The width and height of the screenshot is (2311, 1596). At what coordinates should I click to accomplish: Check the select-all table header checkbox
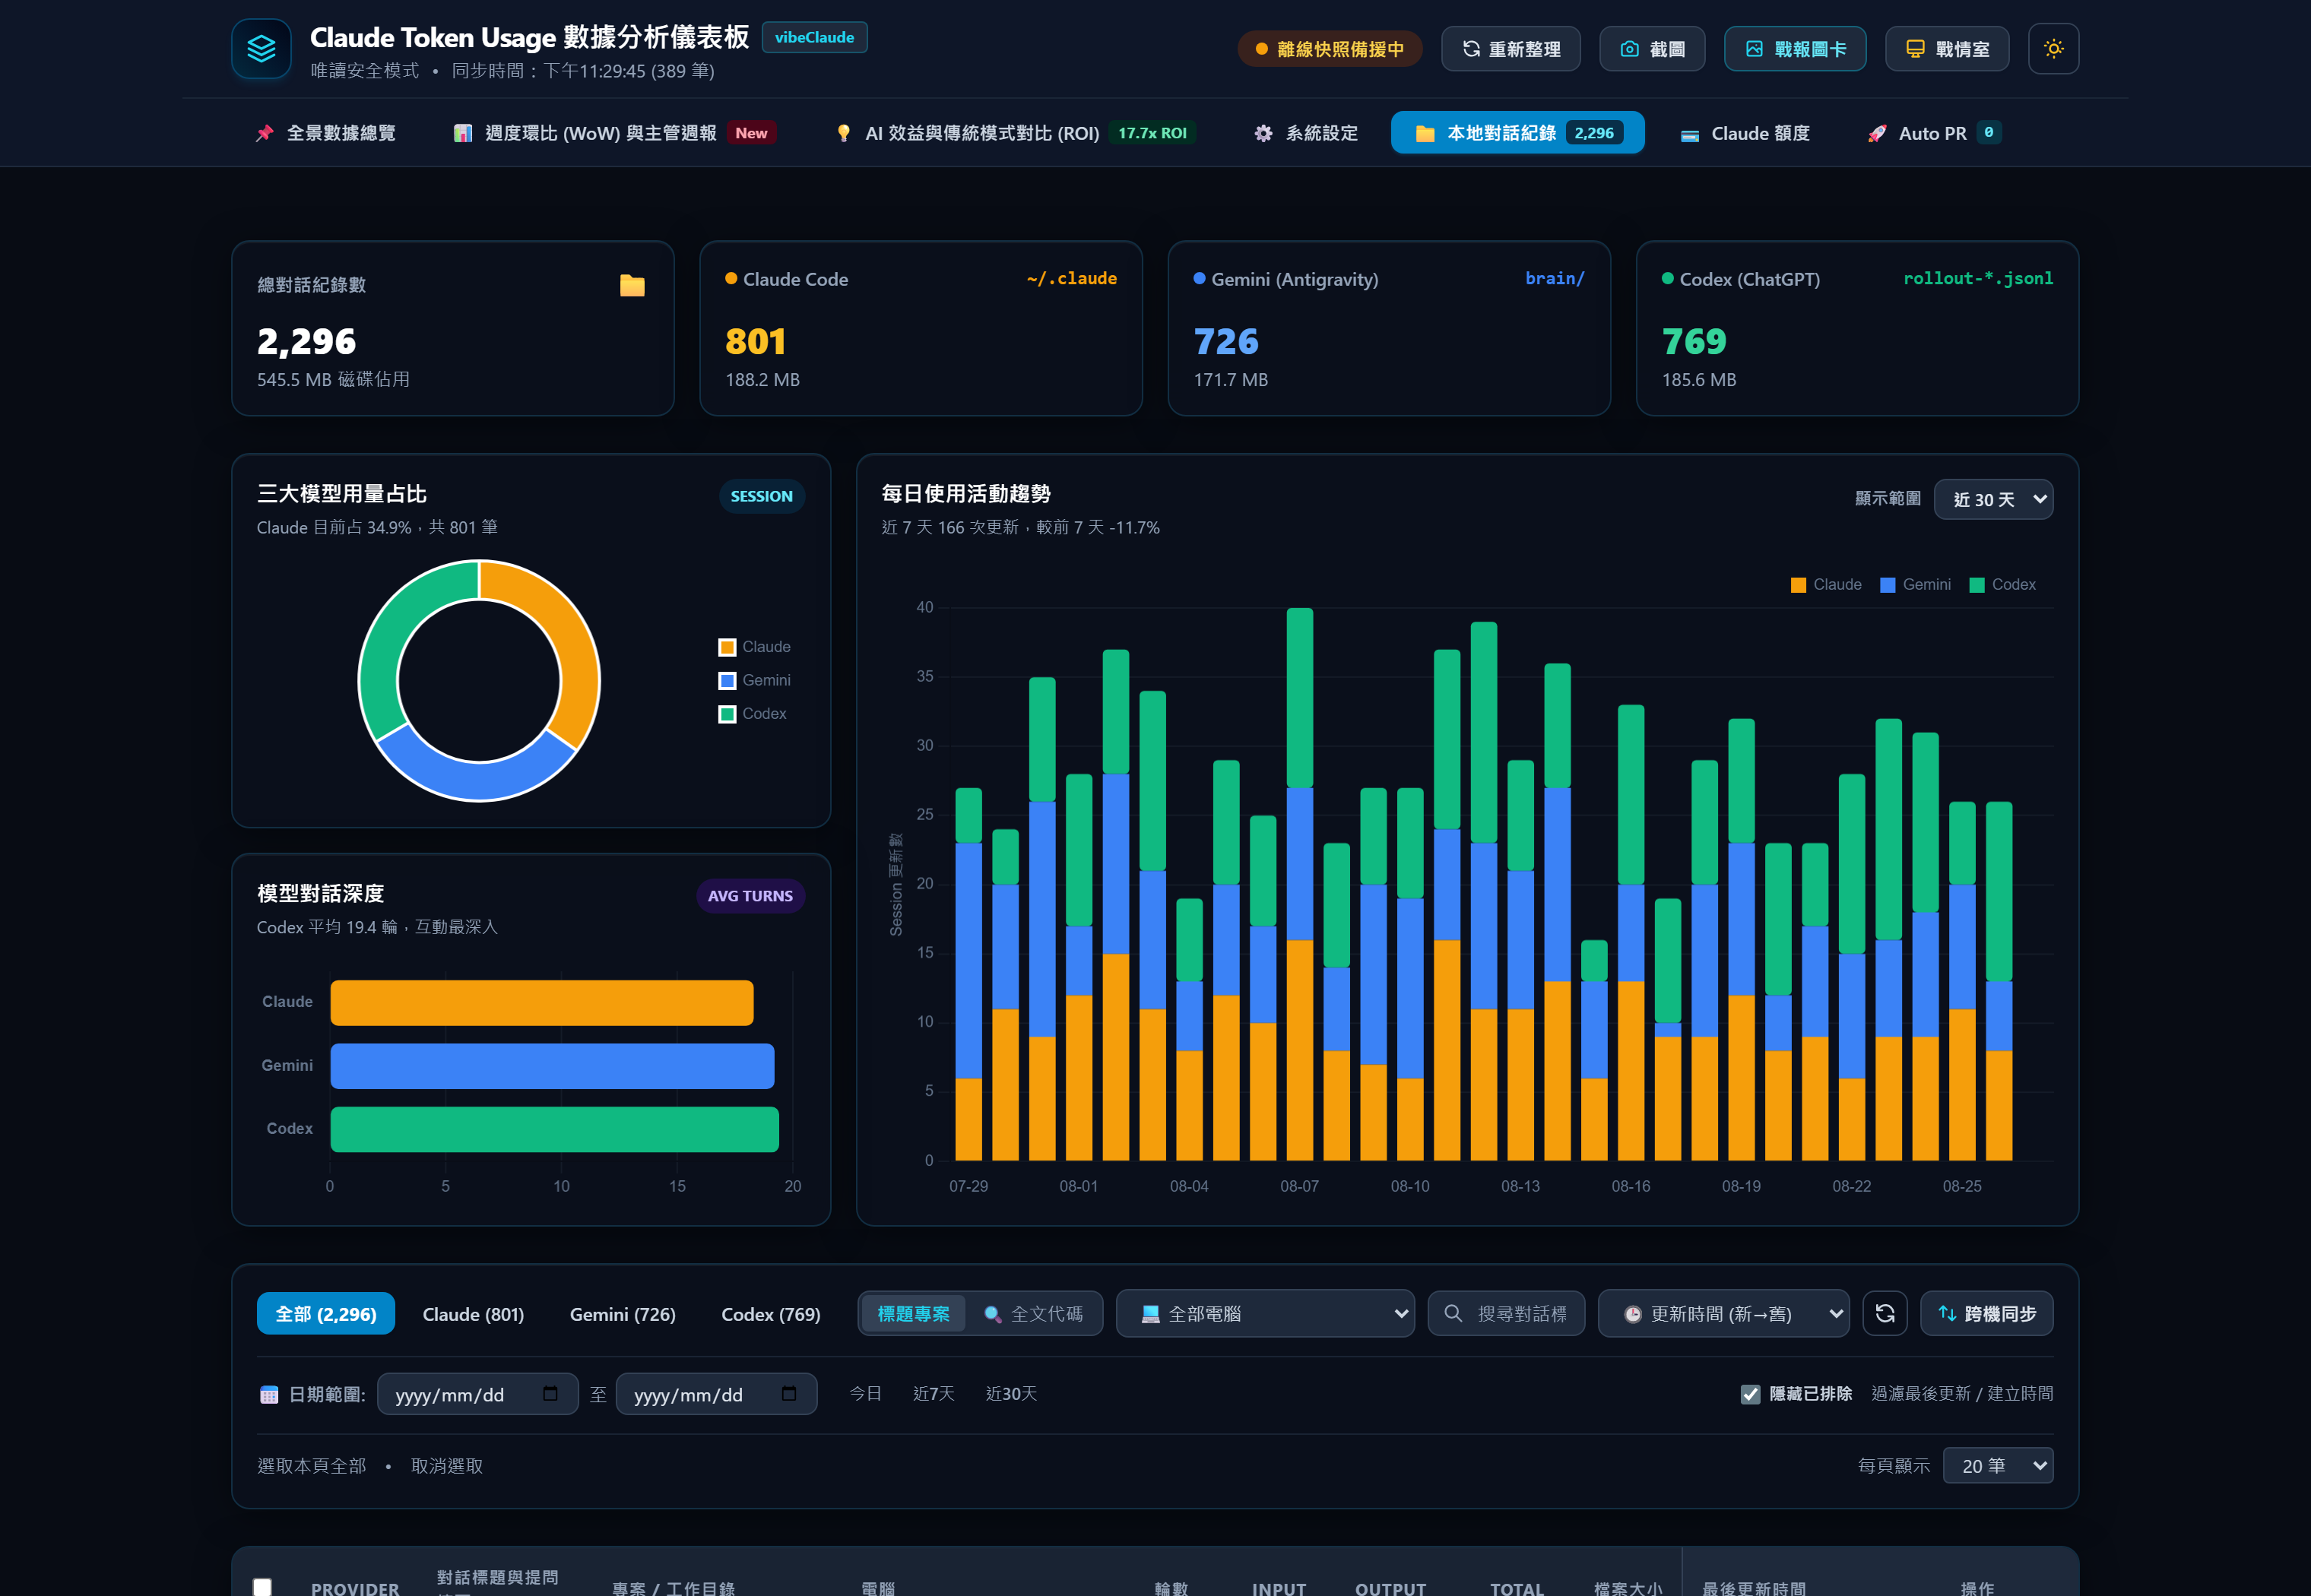(262, 1587)
